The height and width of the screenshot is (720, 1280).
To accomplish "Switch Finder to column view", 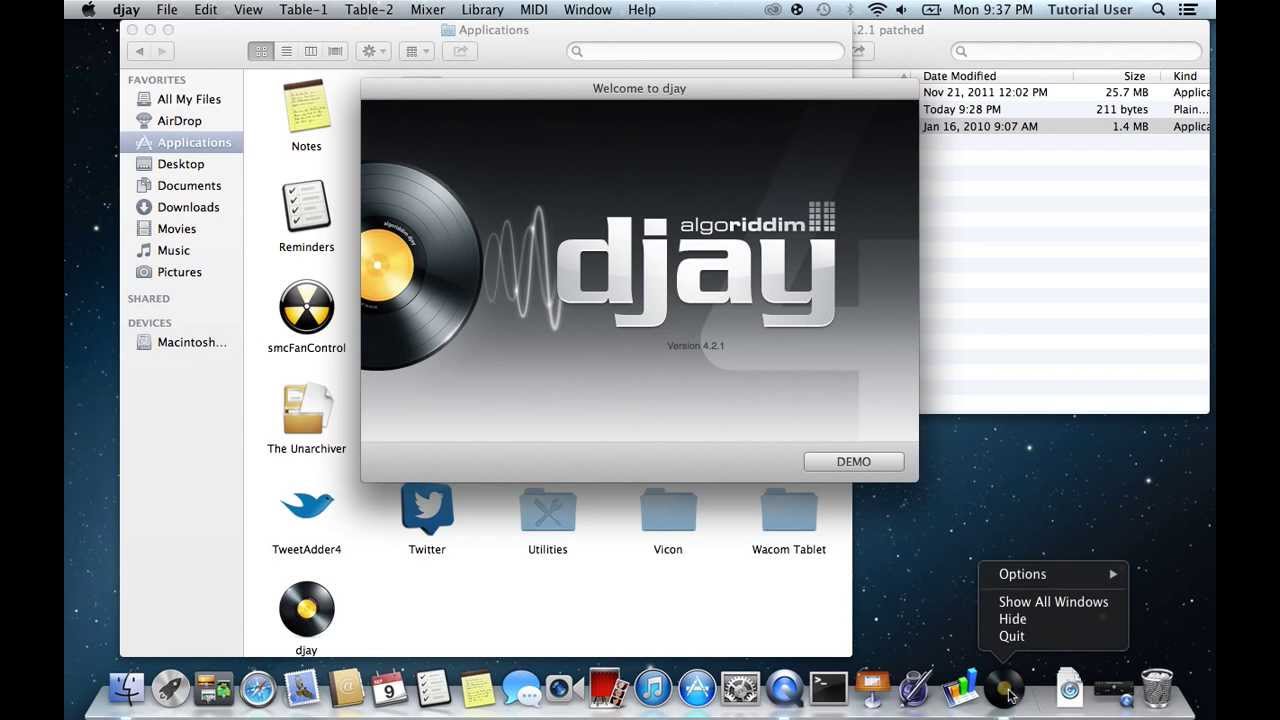I will tap(311, 51).
